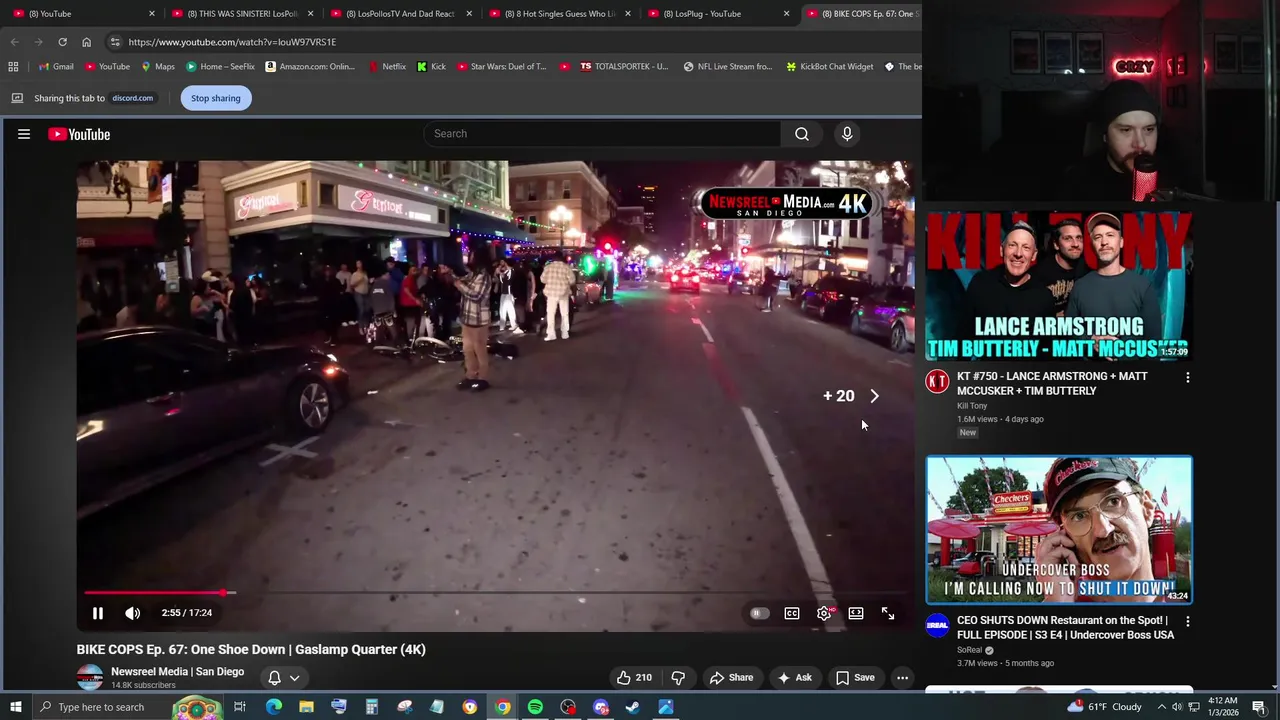The width and height of the screenshot is (1280, 720).
Task: Open Spotify from the taskbar
Action: point(535,707)
